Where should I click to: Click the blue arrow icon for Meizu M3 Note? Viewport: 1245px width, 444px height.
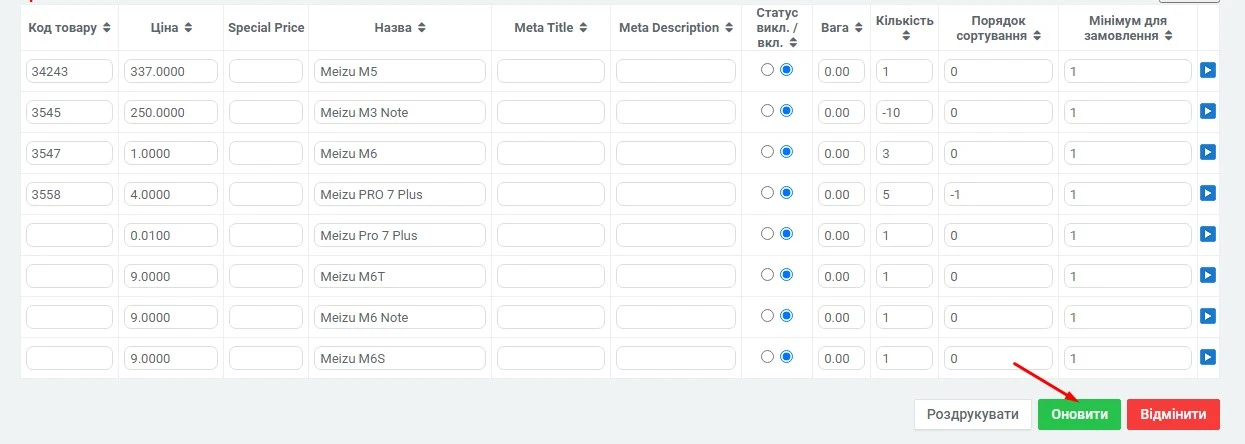pos(1208,112)
